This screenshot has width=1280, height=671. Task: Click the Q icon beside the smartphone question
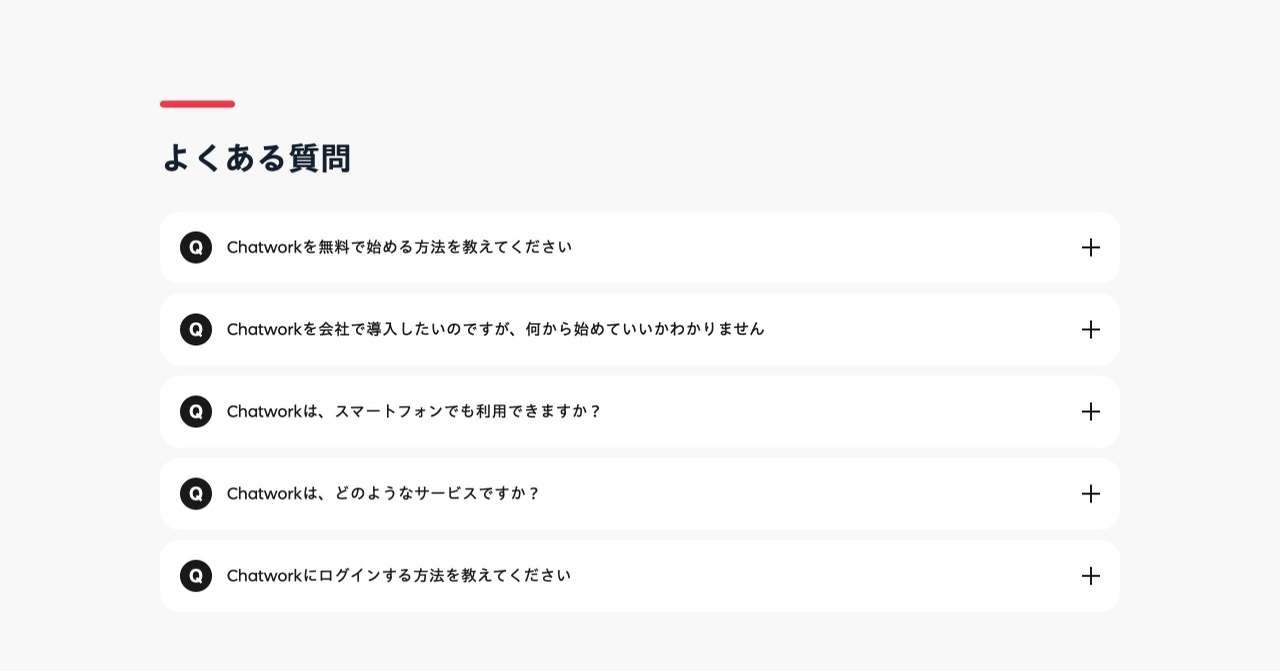[196, 411]
